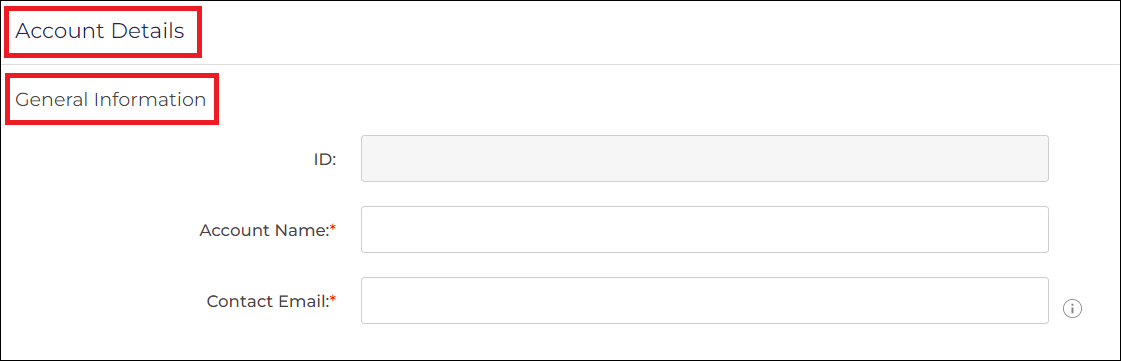Viewport: 1121px width, 361px height.
Task: Click the divider line below Account Details
Action: click(560, 64)
